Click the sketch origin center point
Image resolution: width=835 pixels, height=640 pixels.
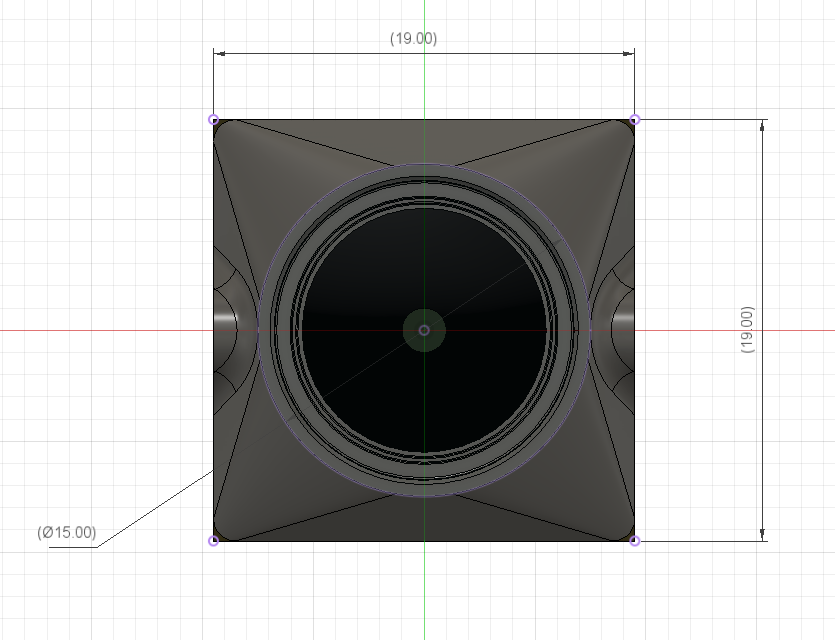[424, 331]
